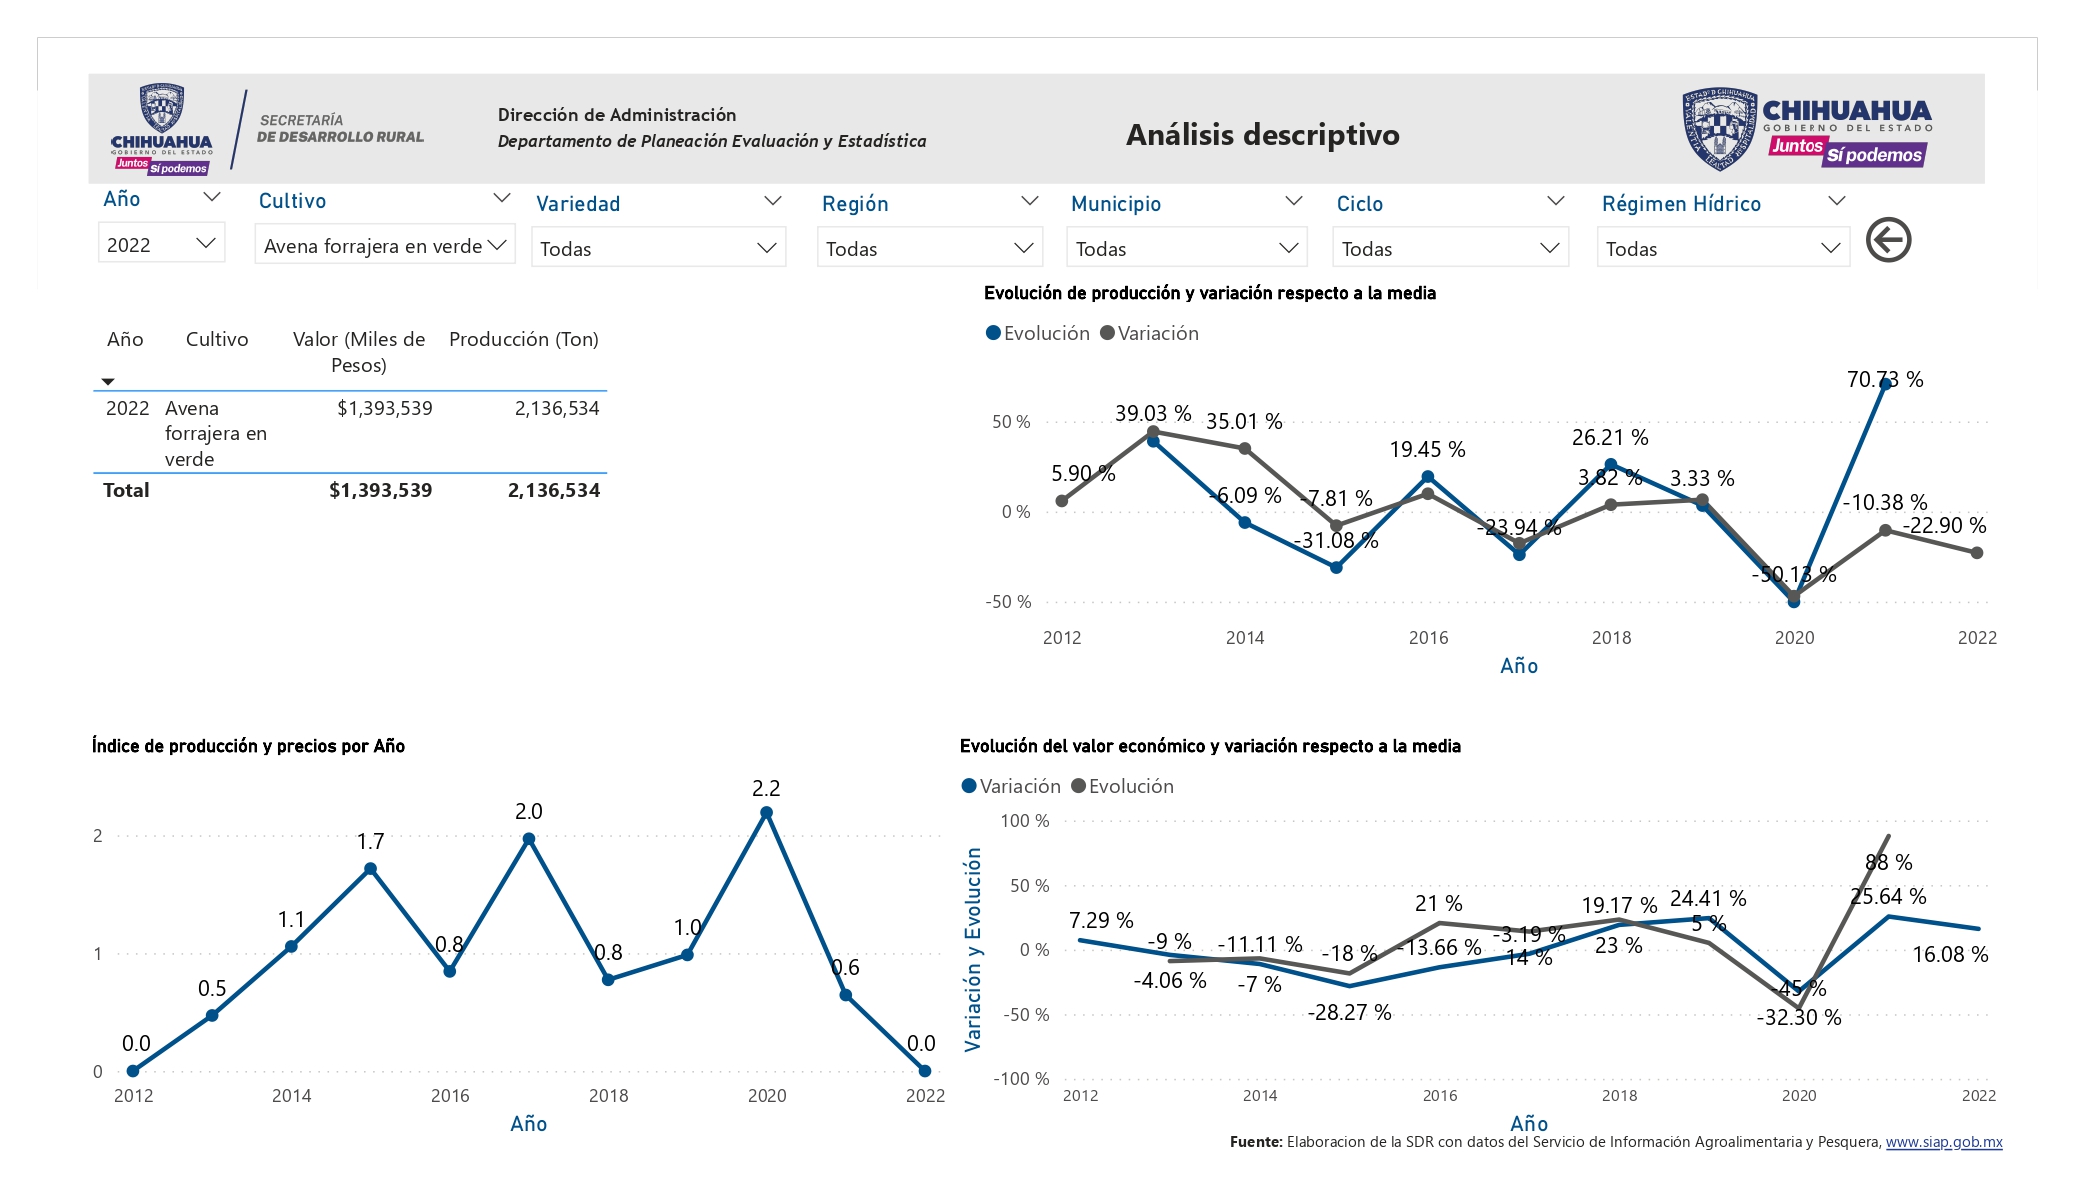Click the 0.5 data label in index chart
2075x1200 pixels.
(x=212, y=988)
